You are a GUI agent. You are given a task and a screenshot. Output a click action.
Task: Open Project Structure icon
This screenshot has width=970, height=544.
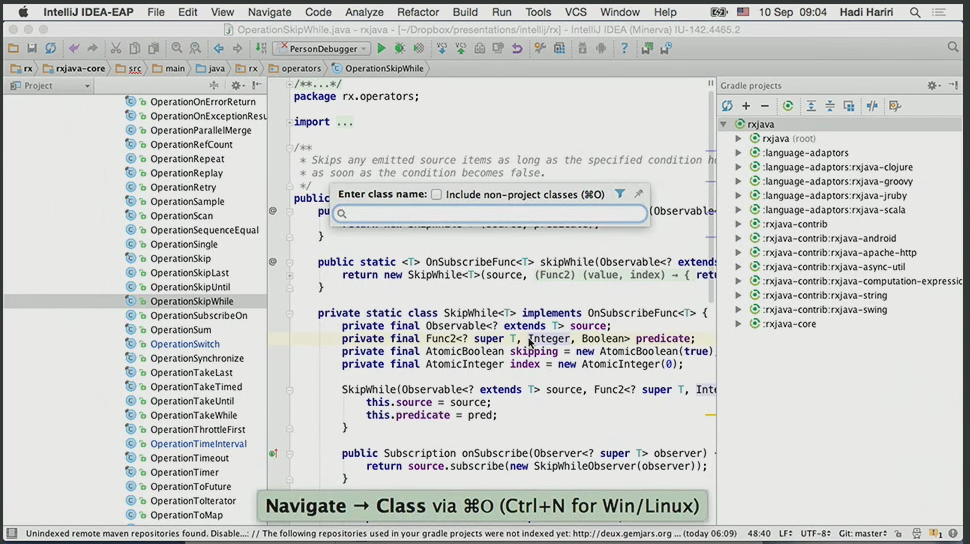pyautogui.click(x=559, y=48)
